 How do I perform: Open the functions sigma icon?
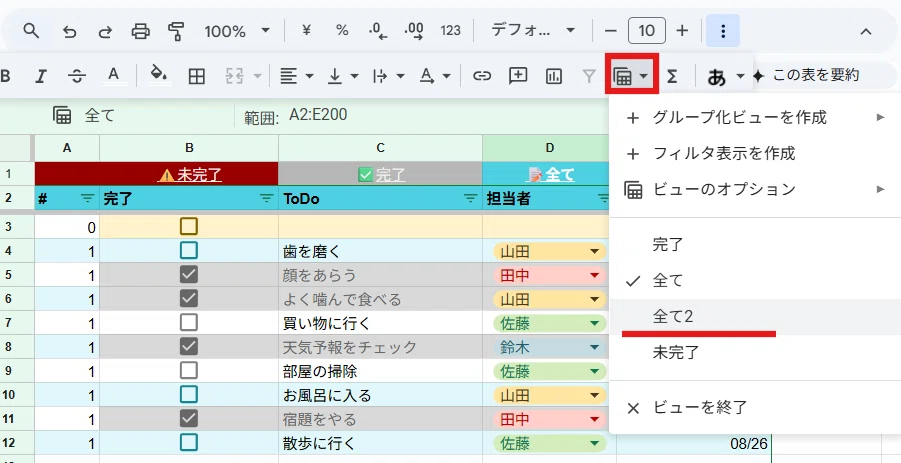(671, 76)
